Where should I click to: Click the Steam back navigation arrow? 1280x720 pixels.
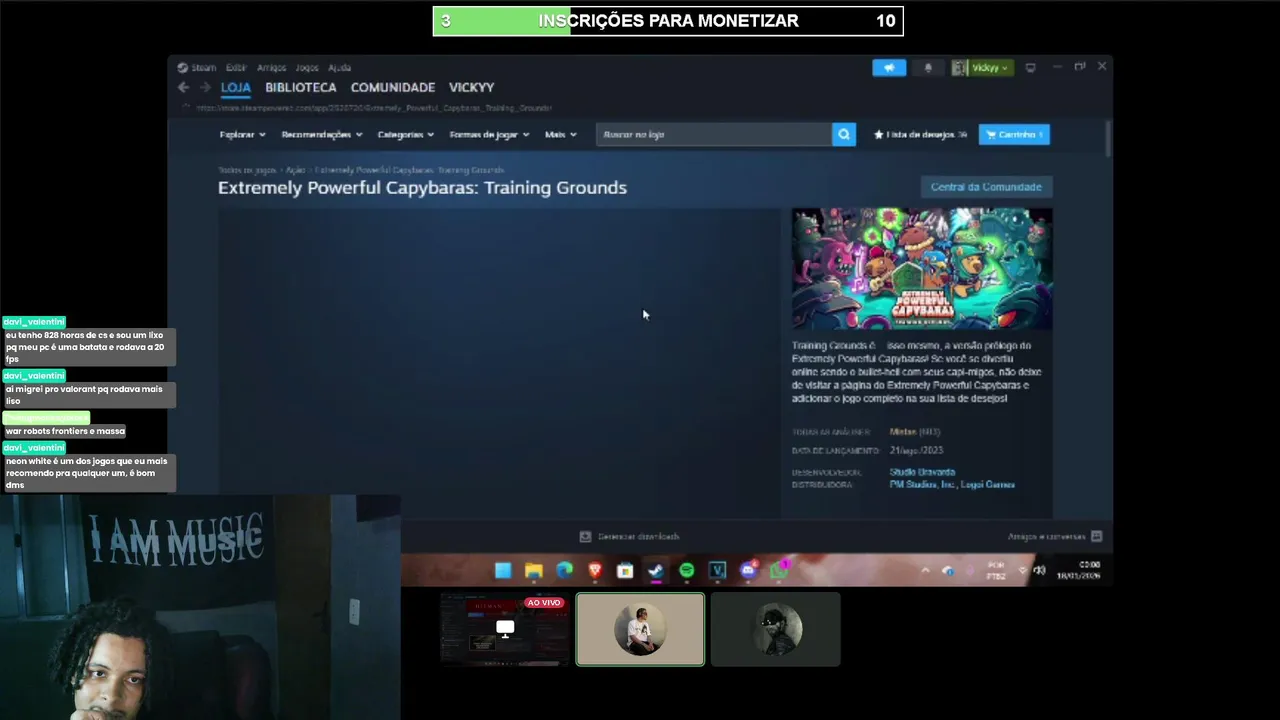click(x=183, y=87)
